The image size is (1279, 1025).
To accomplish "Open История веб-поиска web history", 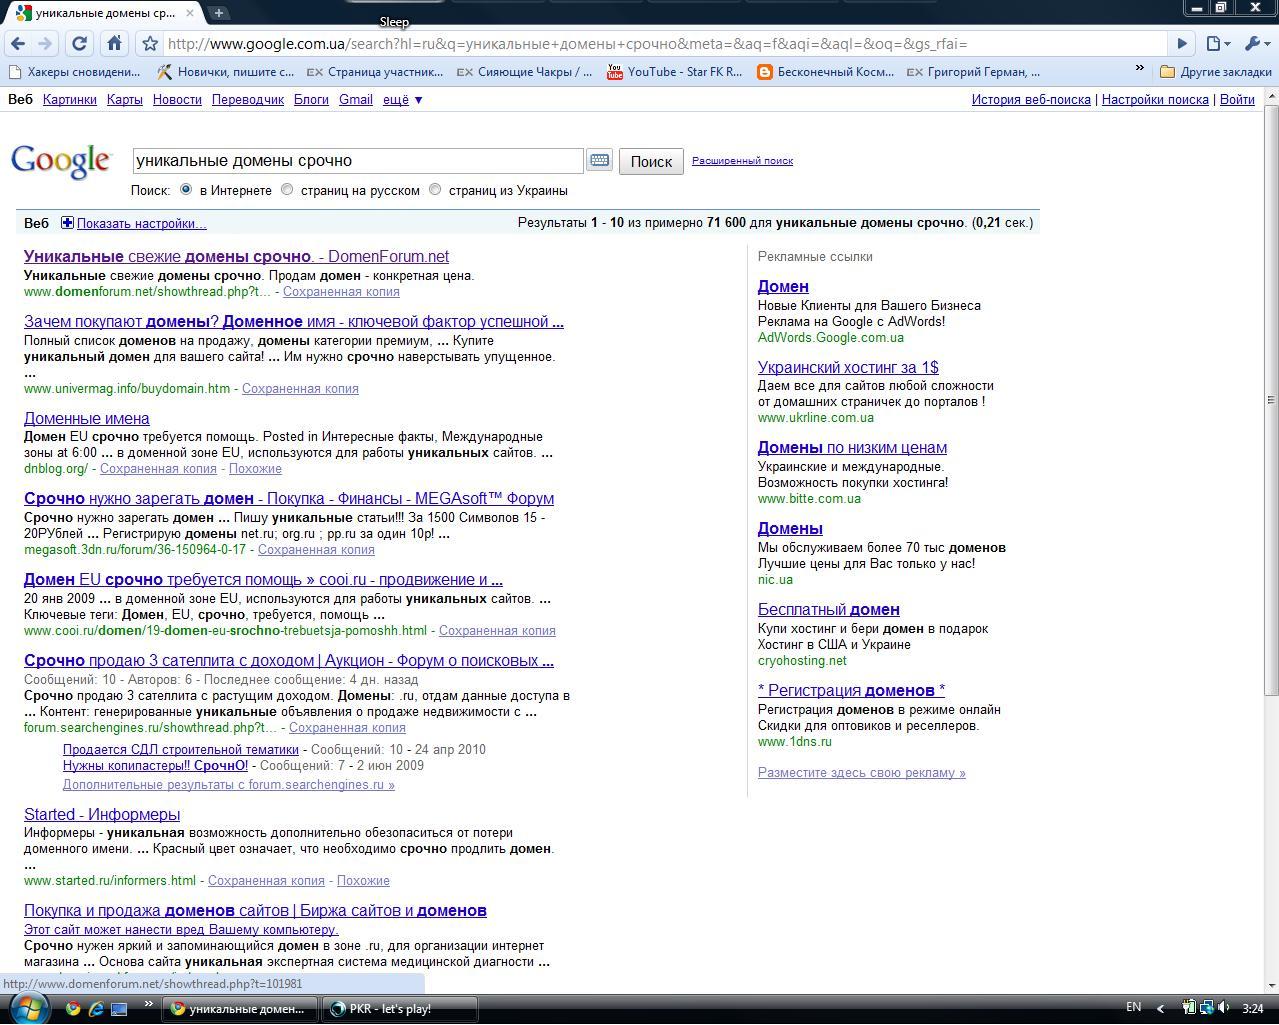I will pos(1031,100).
